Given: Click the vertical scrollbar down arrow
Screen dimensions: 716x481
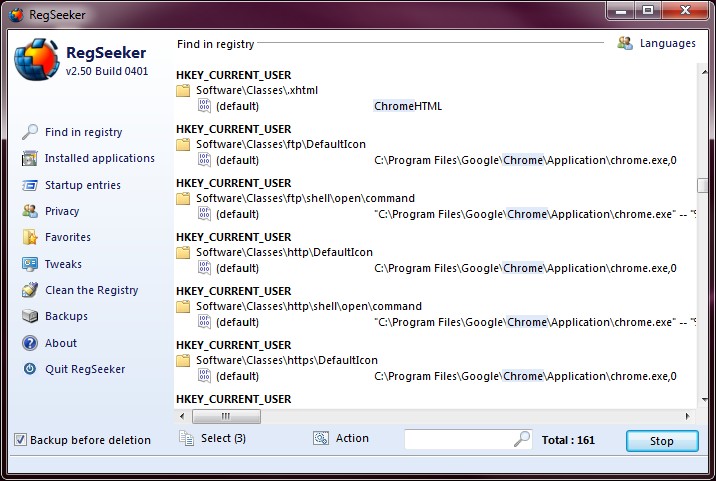Looking at the screenshot, I should pos(704,400).
